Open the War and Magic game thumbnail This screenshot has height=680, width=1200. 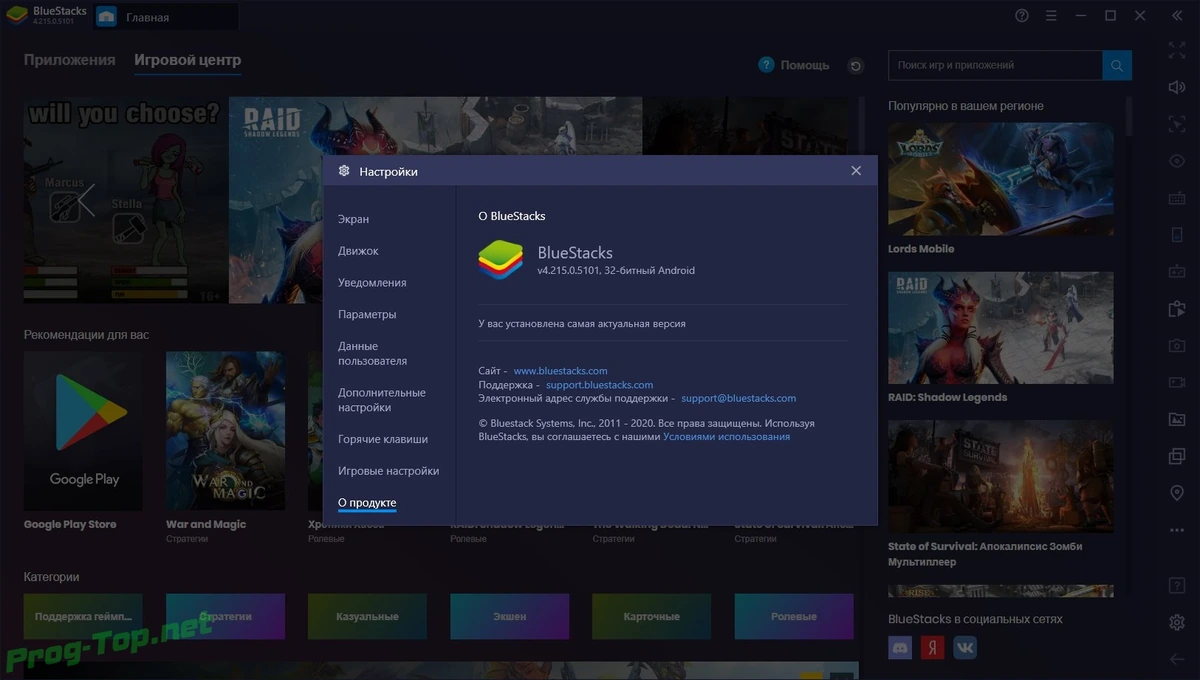pos(225,431)
